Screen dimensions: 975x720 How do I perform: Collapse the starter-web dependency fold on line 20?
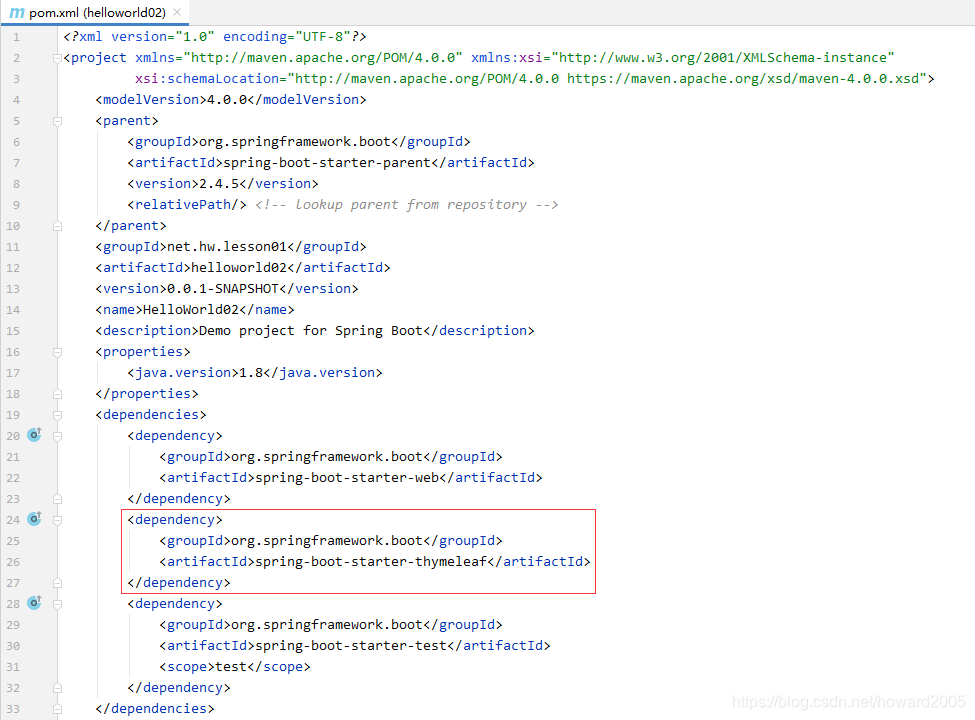[x=57, y=436]
